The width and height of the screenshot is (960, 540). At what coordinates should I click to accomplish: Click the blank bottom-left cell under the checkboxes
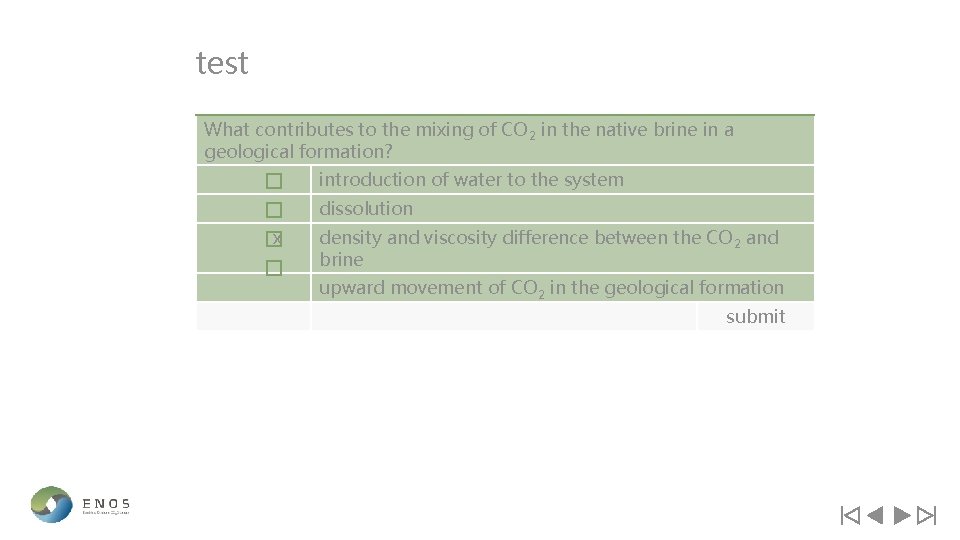(253, 317)
